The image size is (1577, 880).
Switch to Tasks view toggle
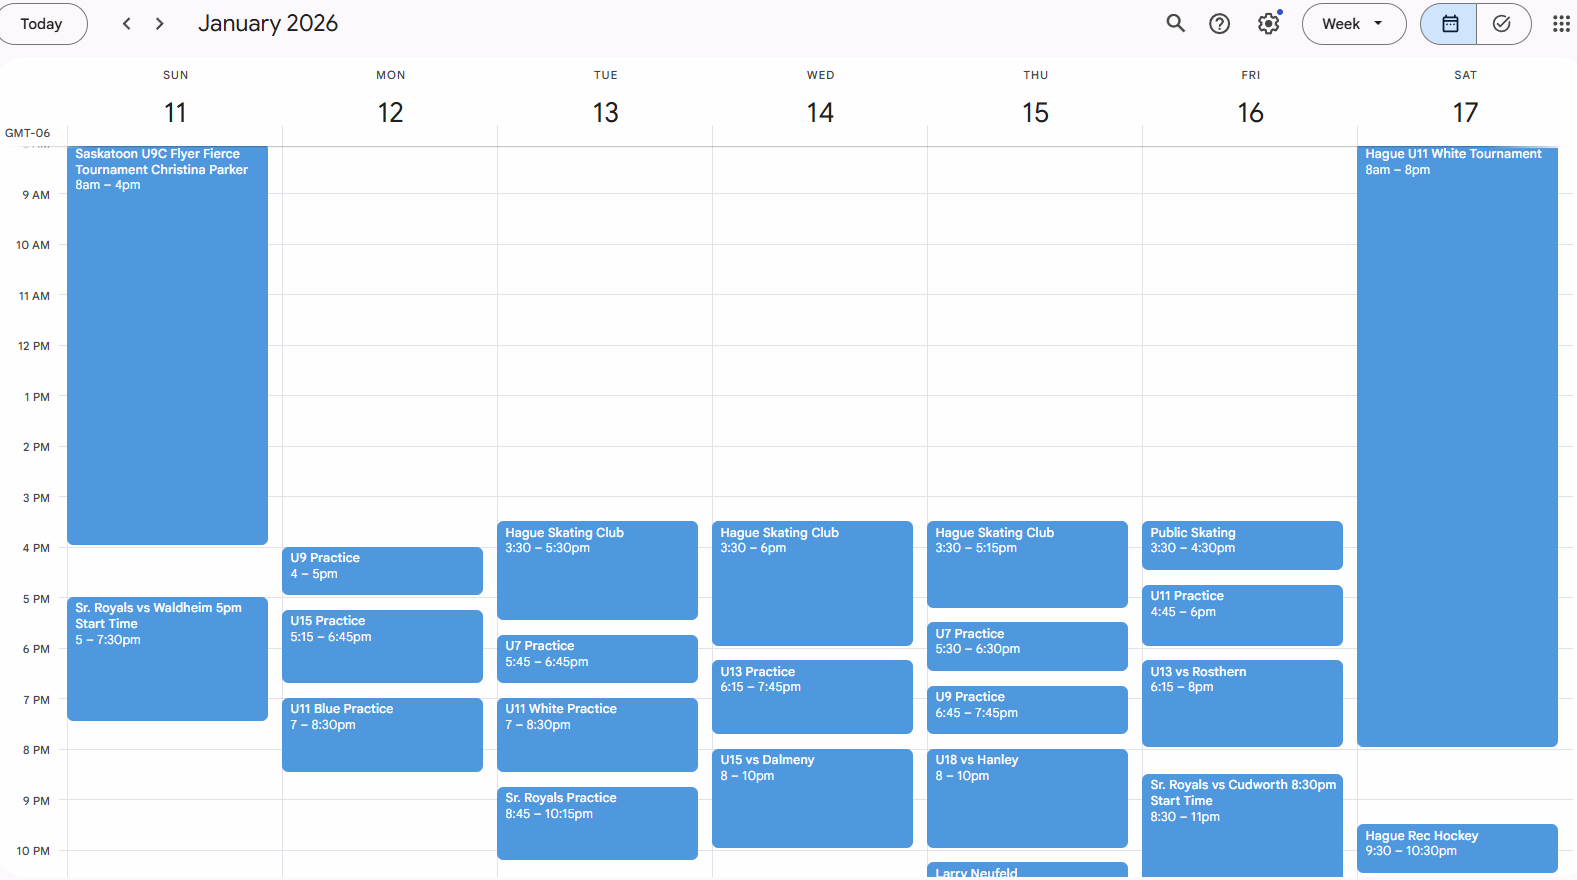coord(1502,24)
